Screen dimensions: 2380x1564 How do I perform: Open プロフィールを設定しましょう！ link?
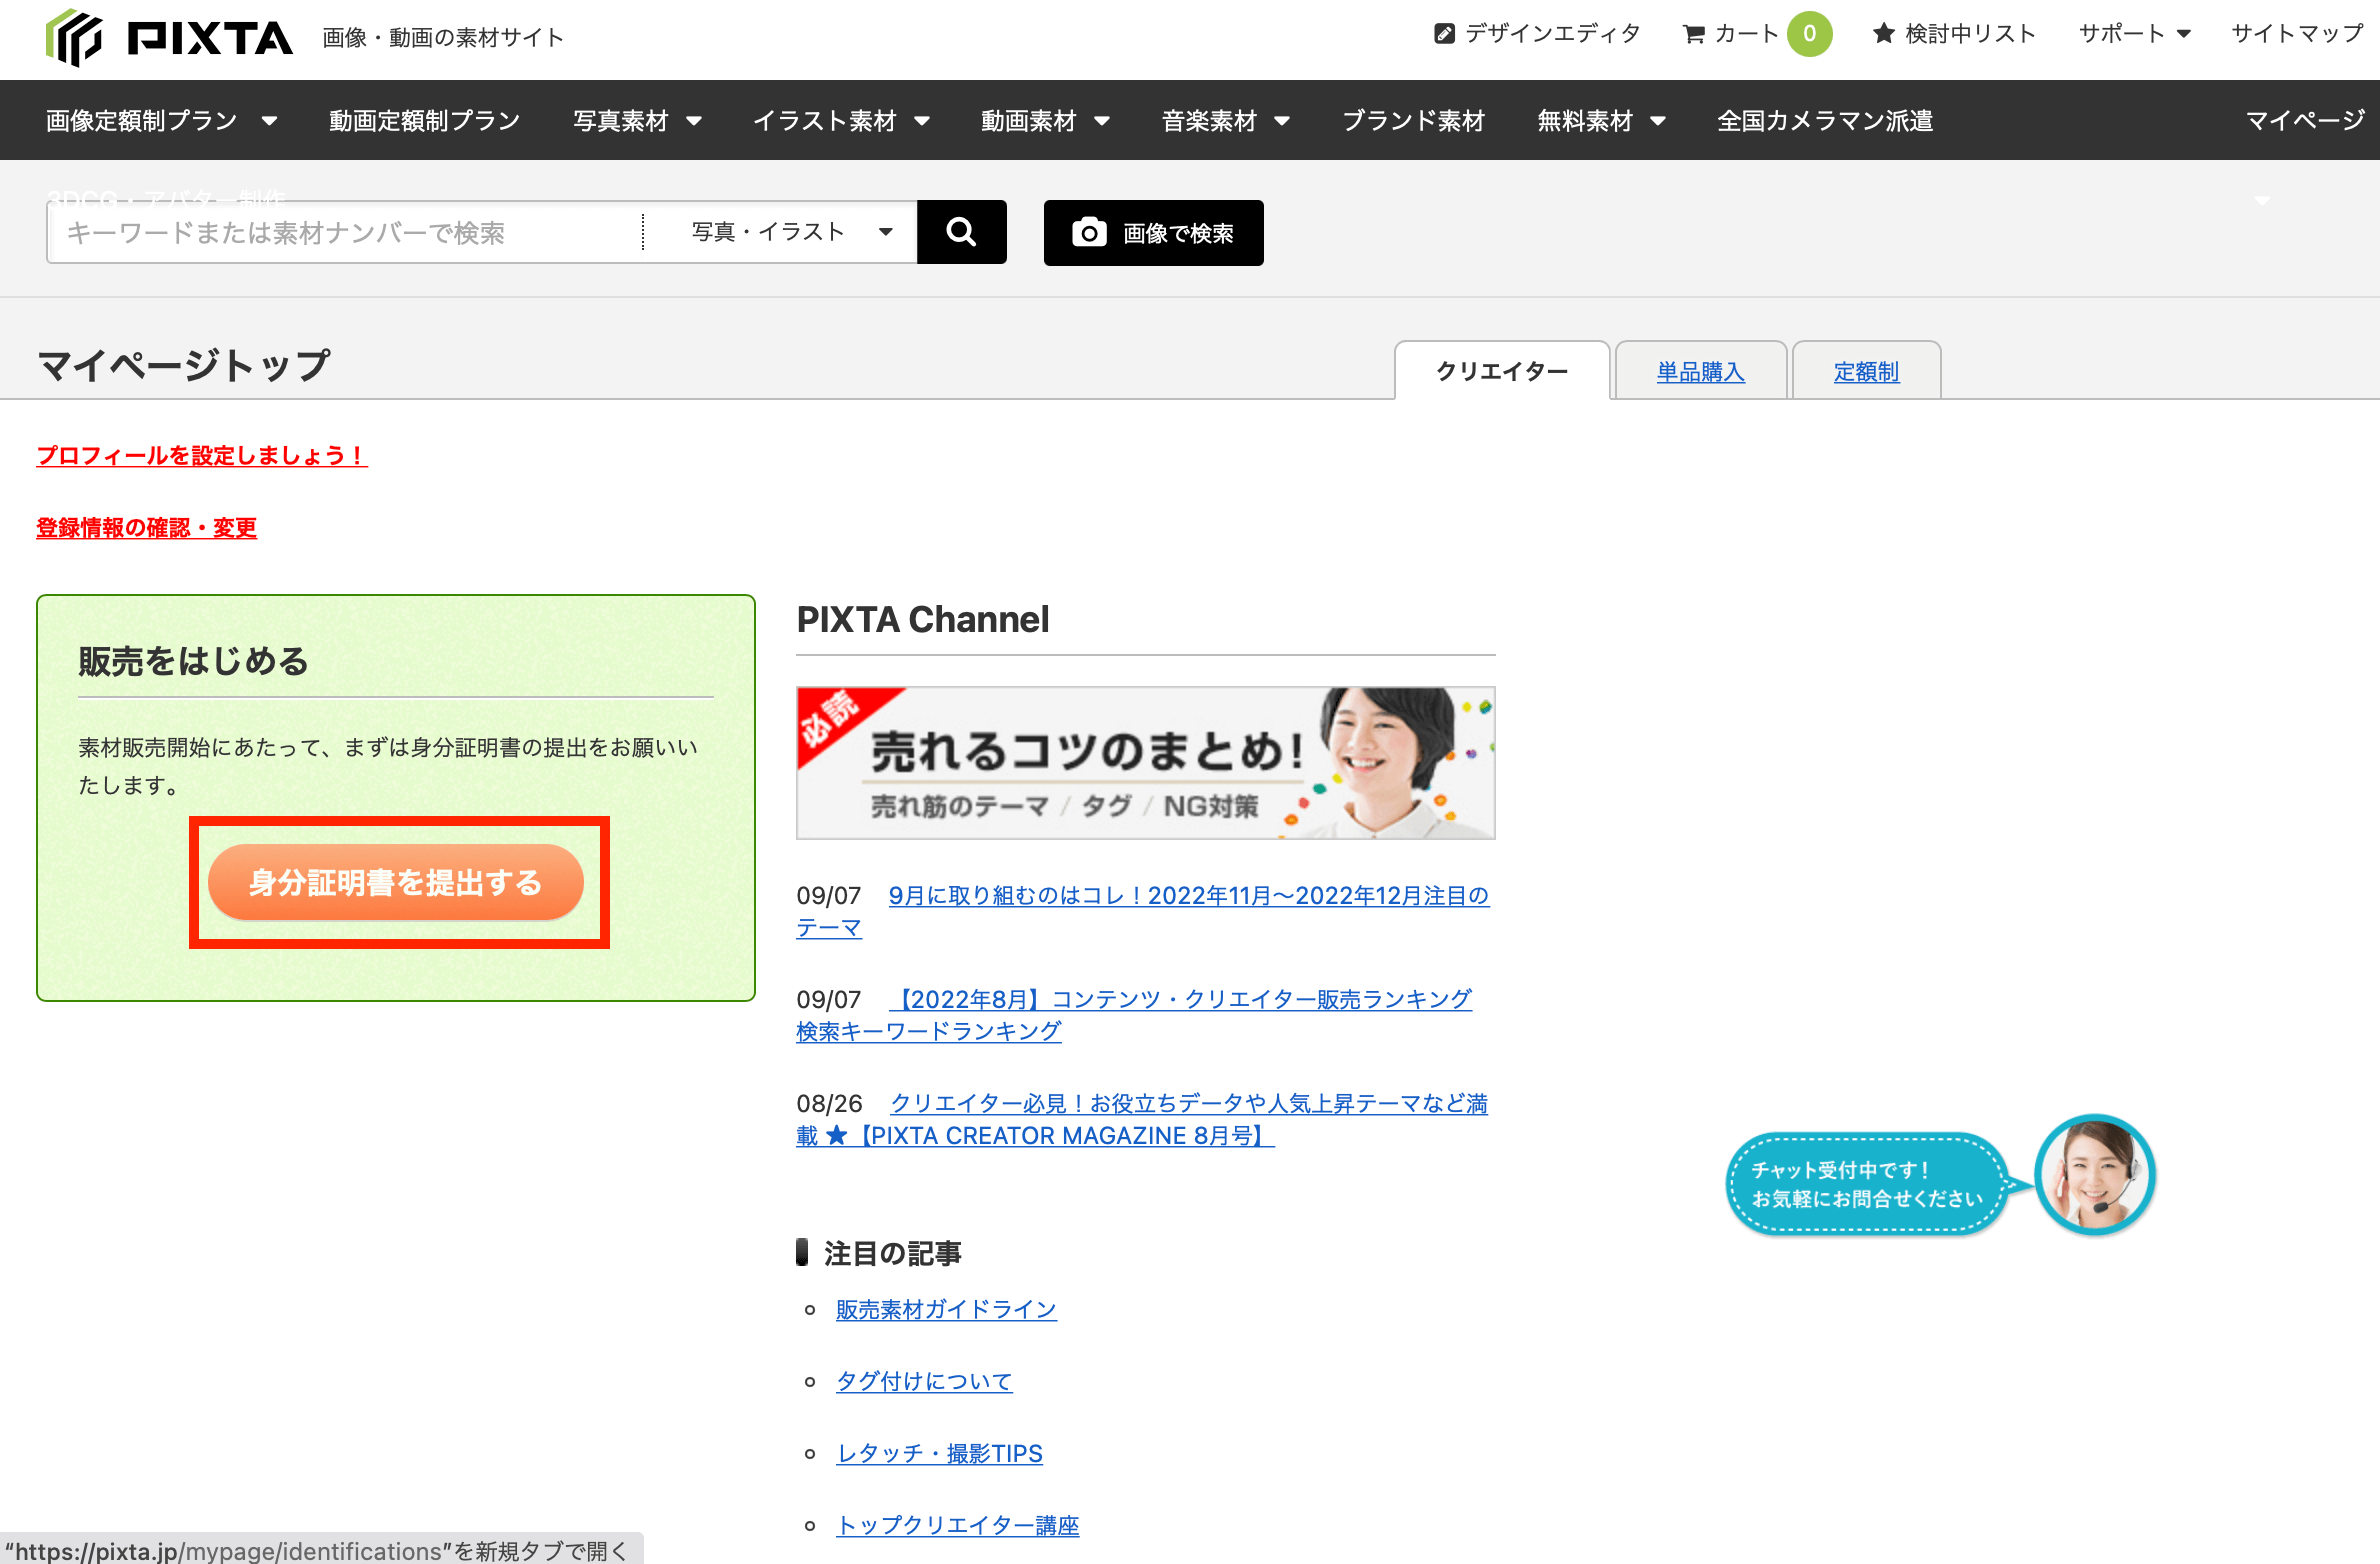[201, 456]
